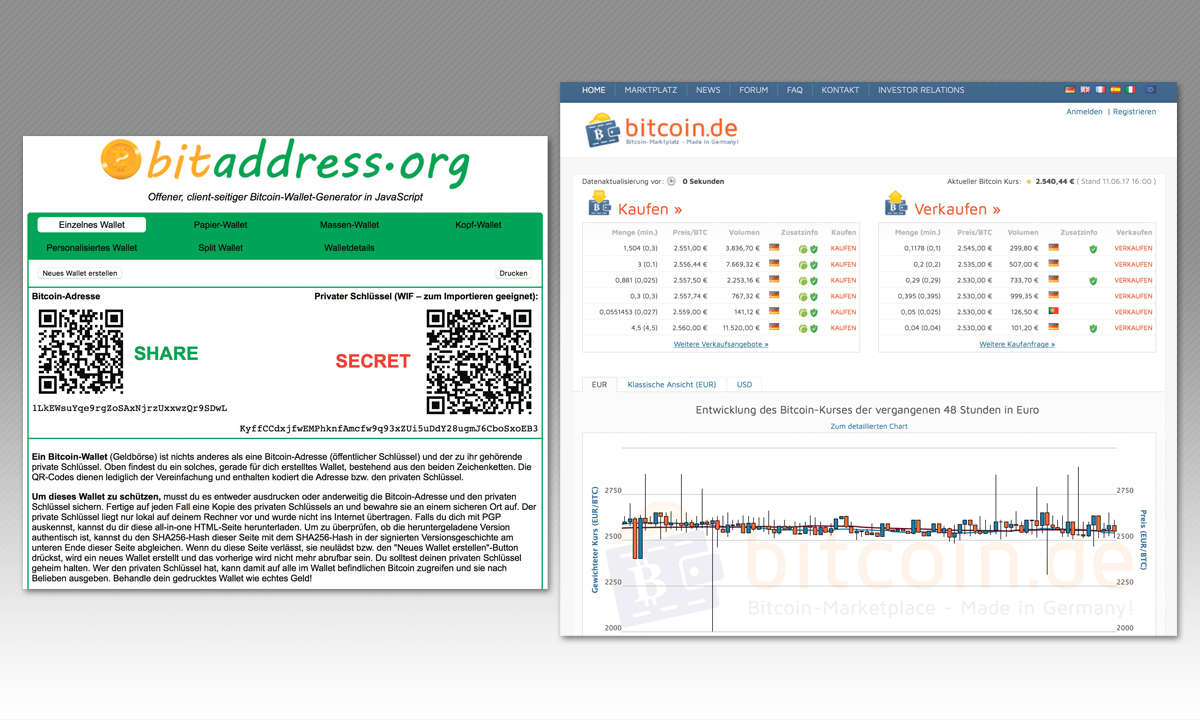
Task: Open NEWS in bitcoin.de navigation
Action: click(708, 90)
